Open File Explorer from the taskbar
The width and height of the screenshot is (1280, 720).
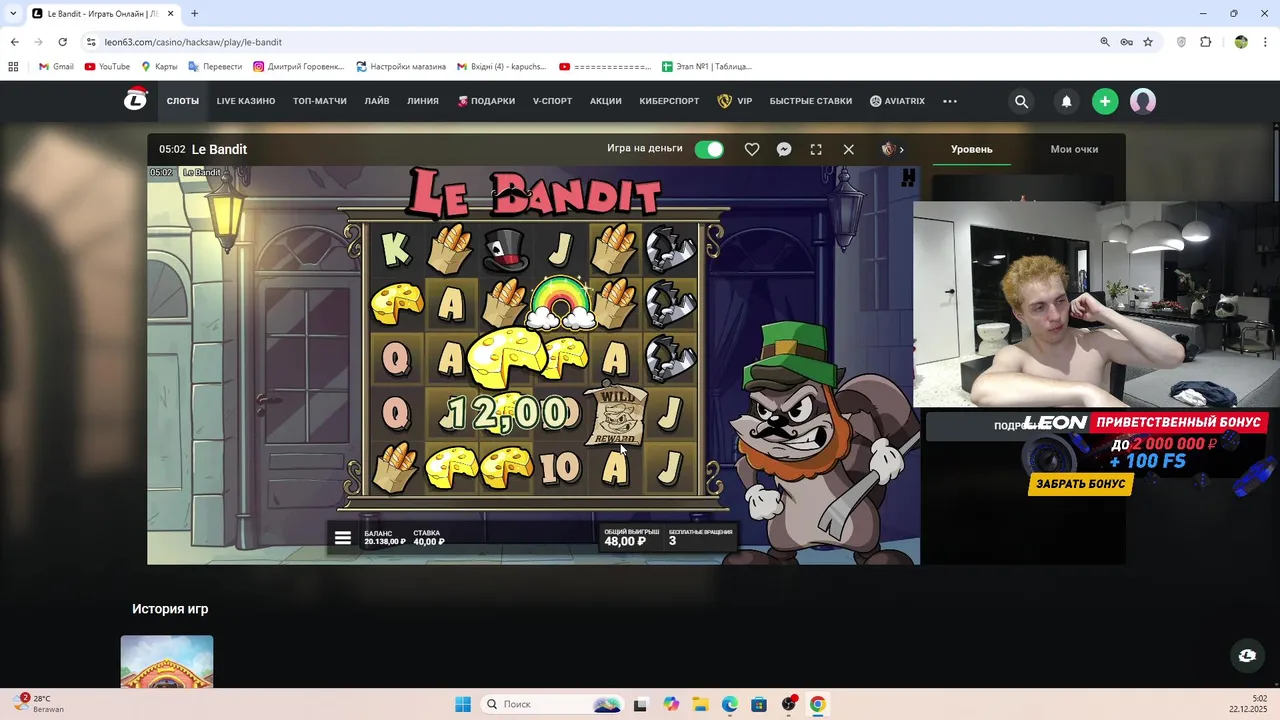point(701,704)
